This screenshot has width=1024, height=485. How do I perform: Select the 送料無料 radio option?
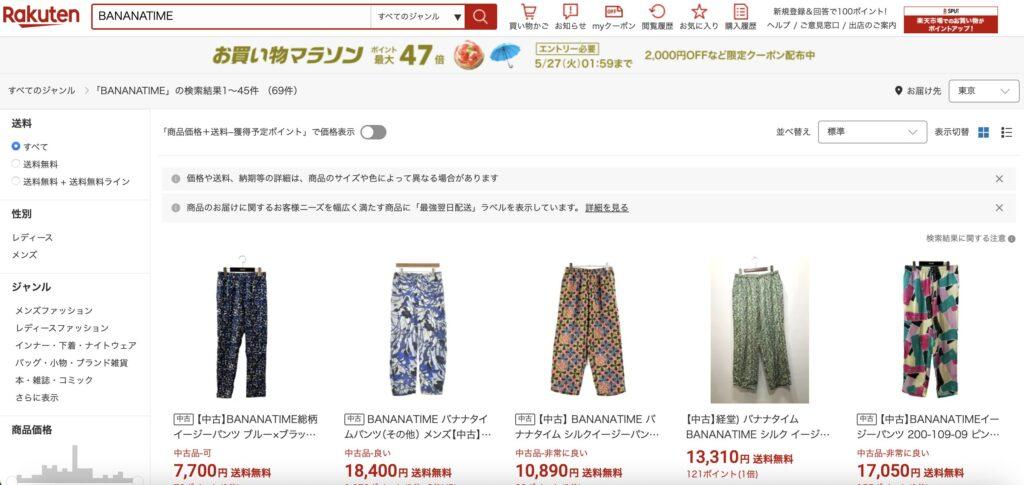pyautogui.click(x=16, y=164)
